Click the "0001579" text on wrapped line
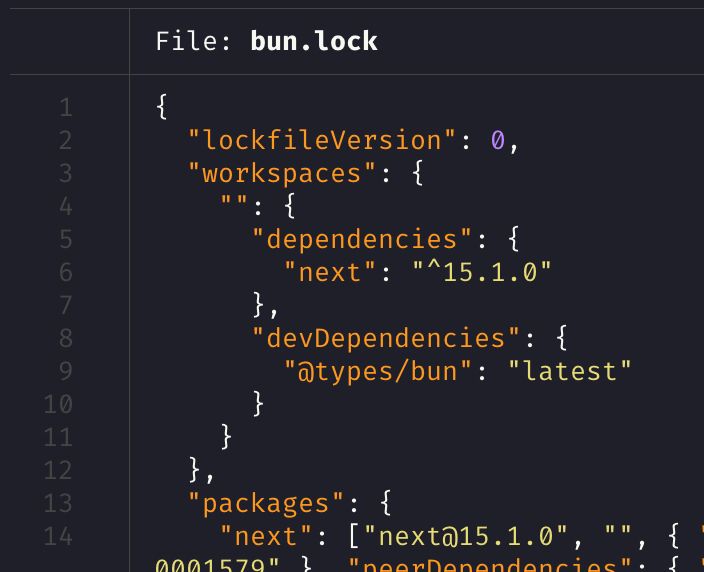704x572 pixels. point(217,565)
